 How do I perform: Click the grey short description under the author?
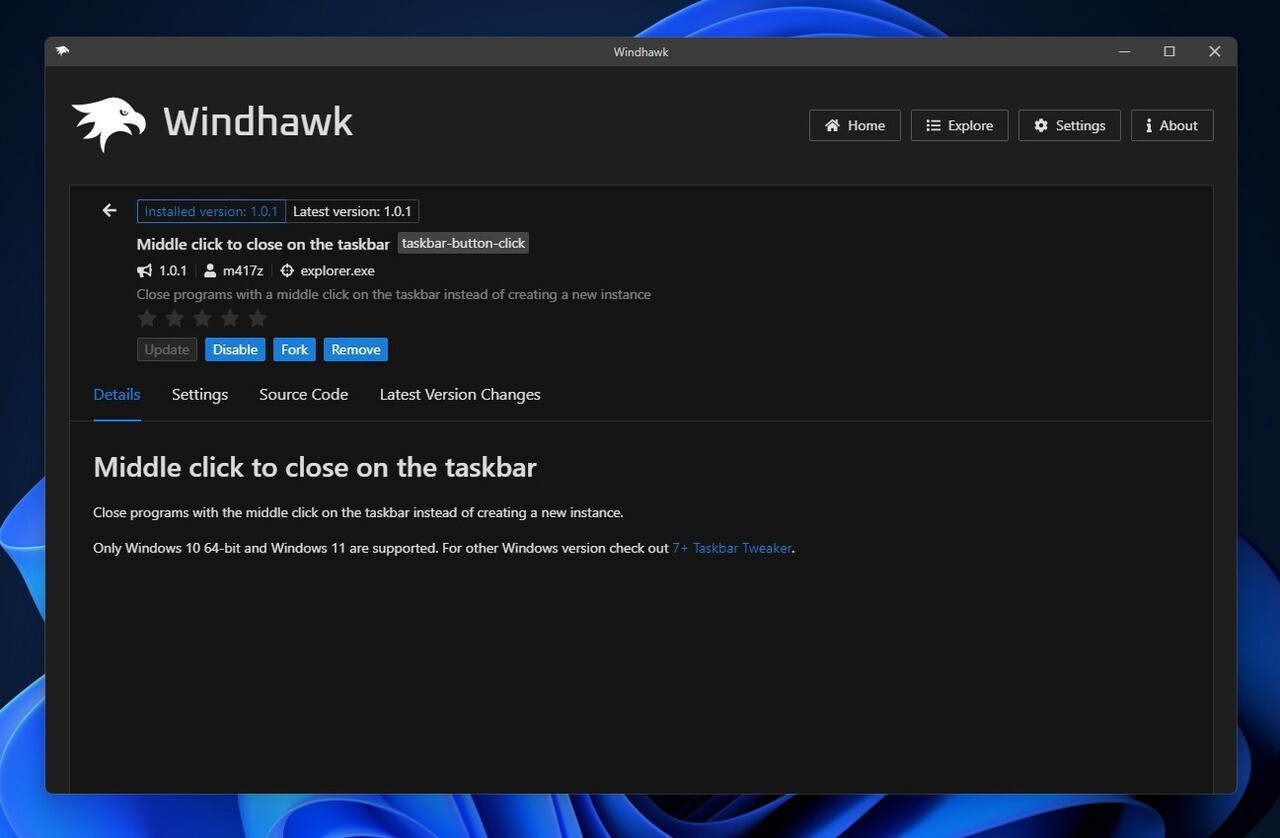click(394, 294)
